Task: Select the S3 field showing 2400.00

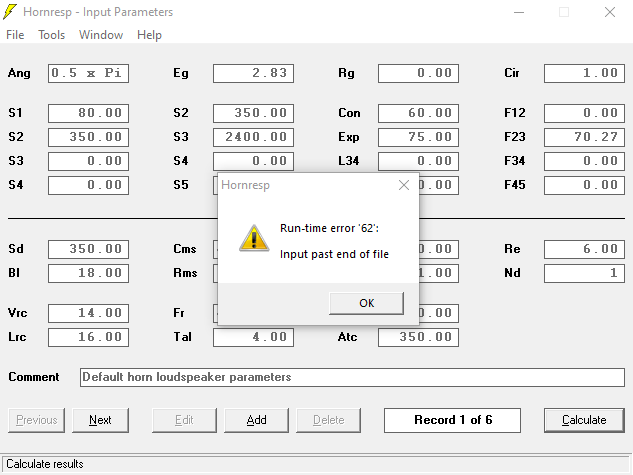Action: coord(254,137)
